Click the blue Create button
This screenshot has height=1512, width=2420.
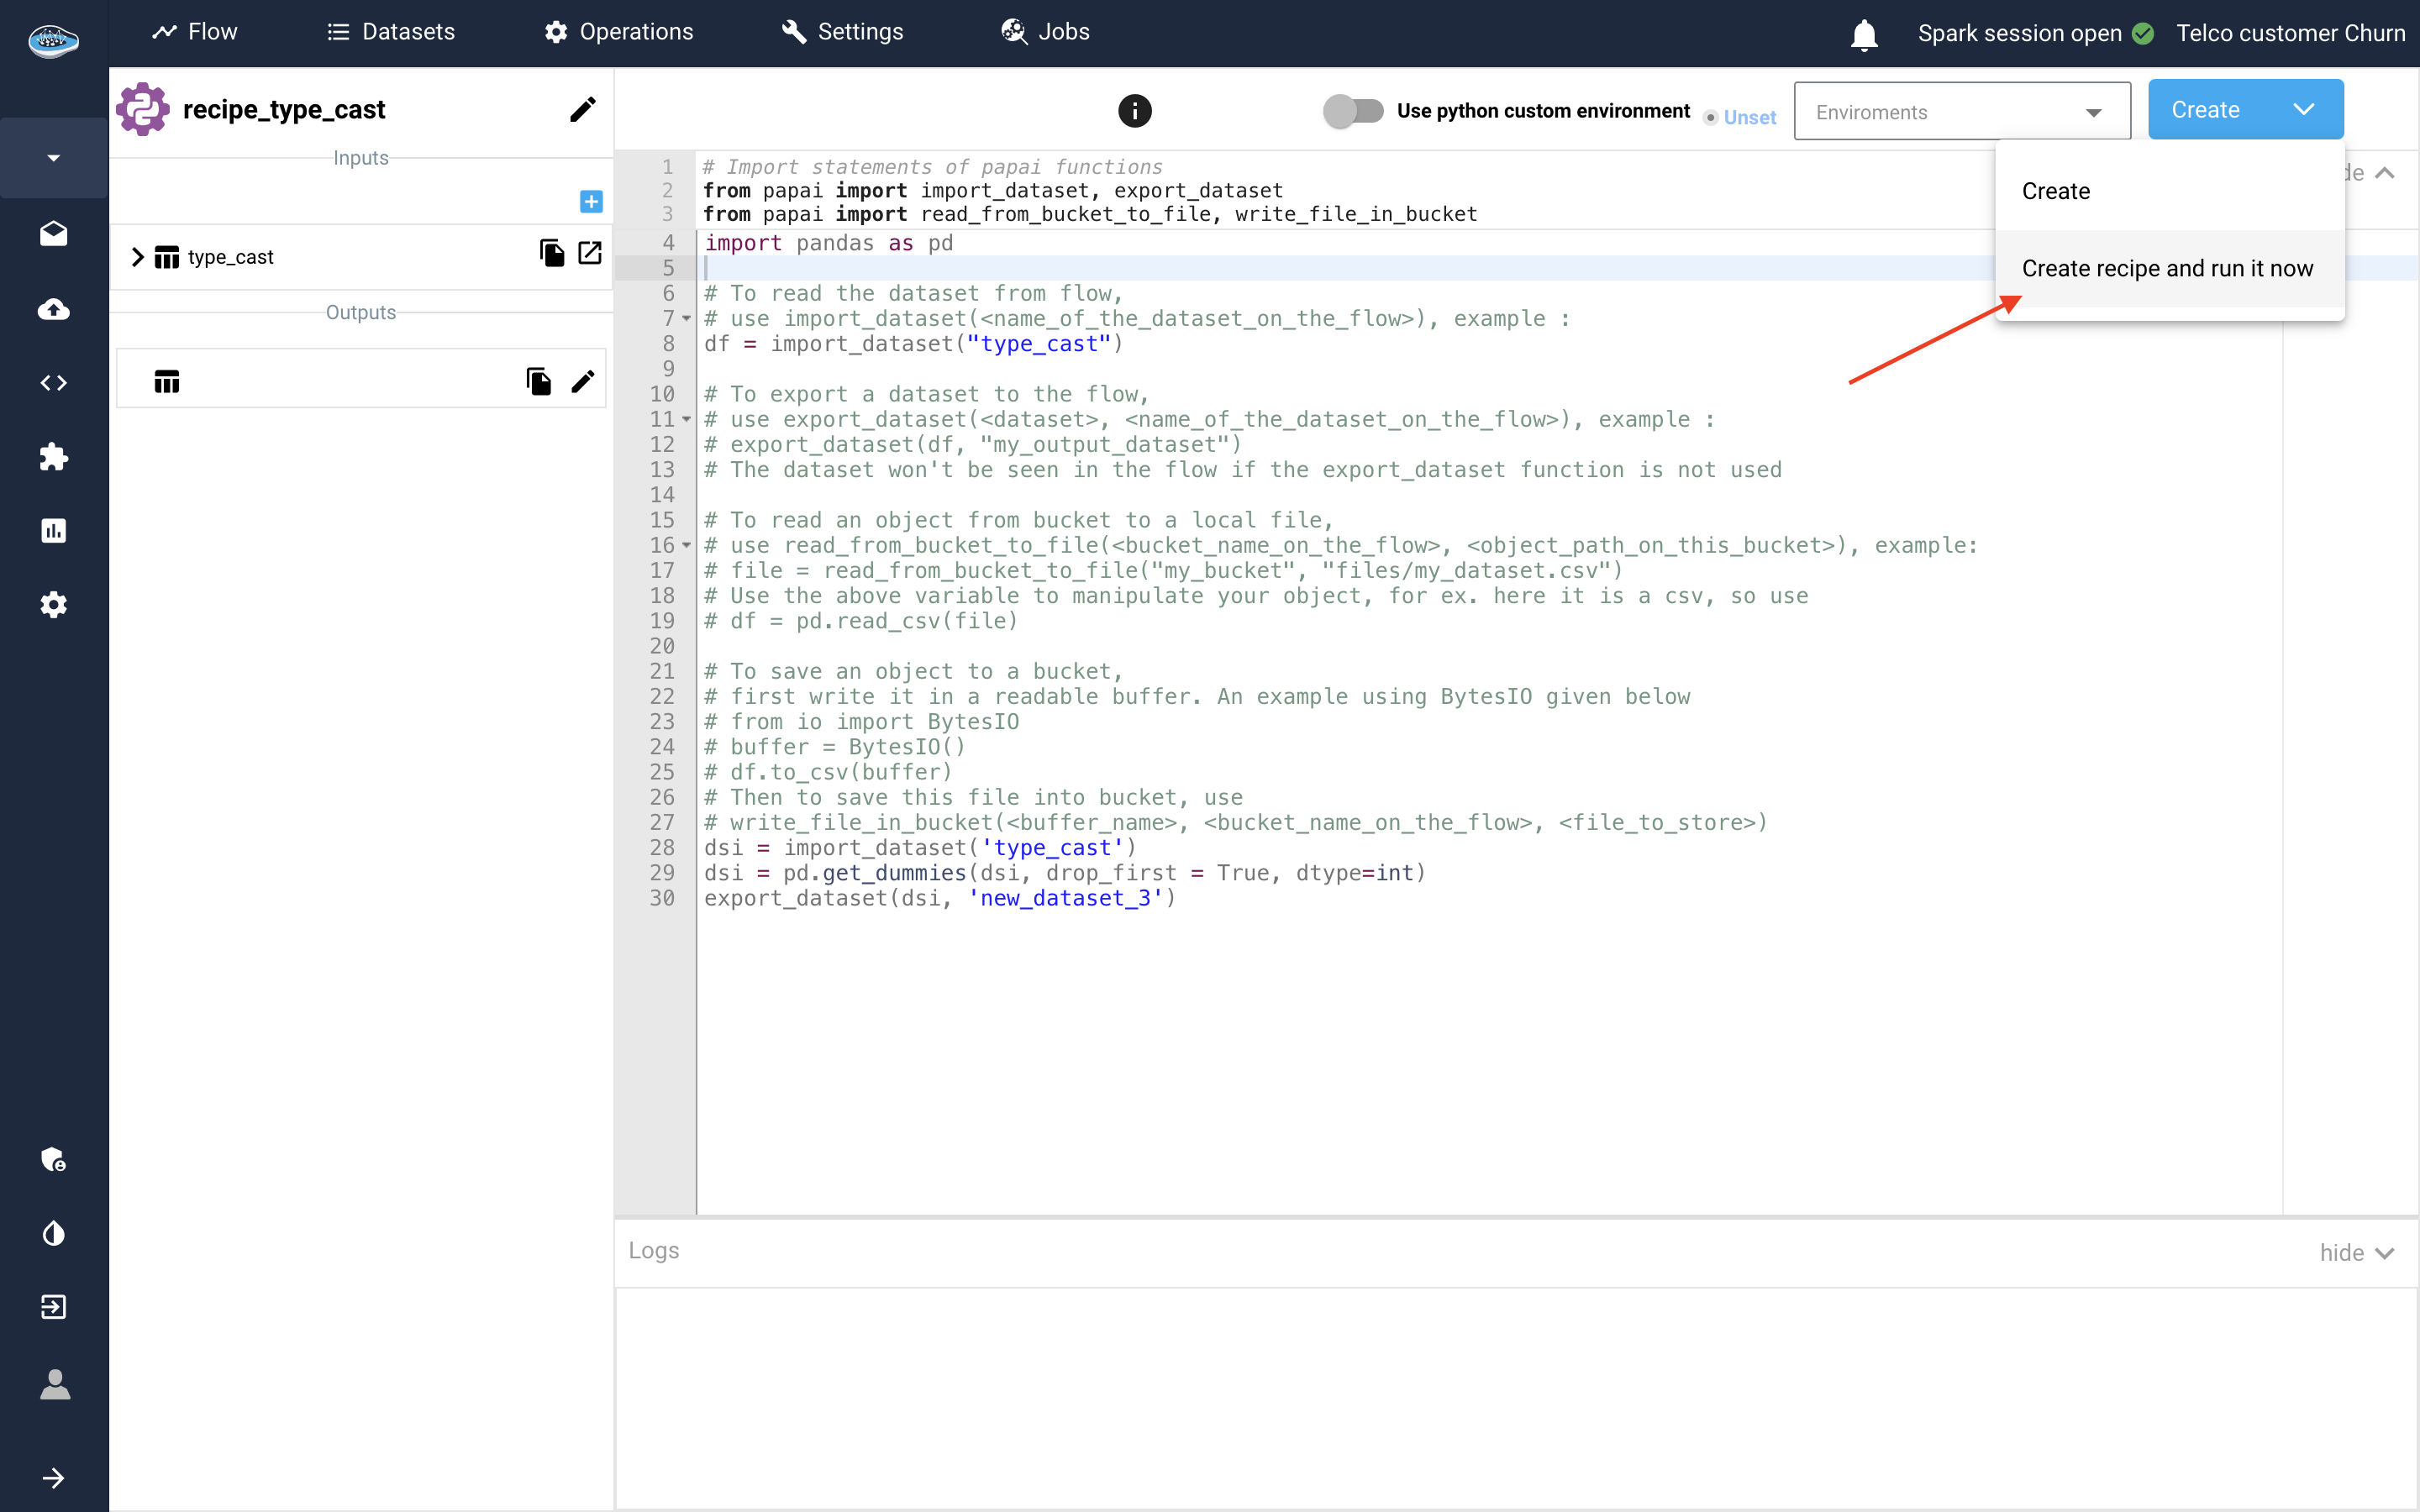(2205, 110)
